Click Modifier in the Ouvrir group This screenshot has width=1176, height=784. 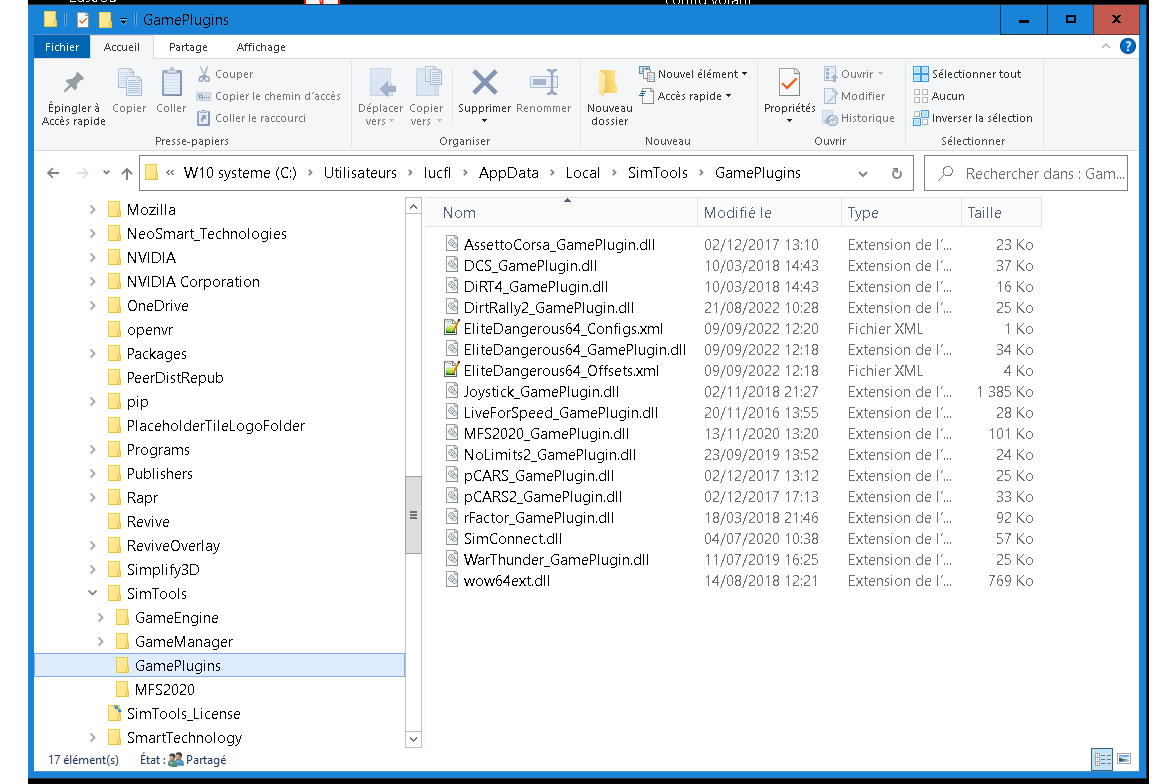click(855, 96)
